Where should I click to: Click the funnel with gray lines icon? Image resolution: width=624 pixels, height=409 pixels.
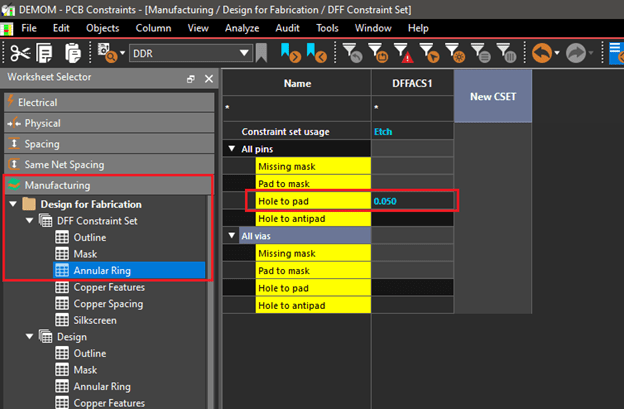point(480,53)
